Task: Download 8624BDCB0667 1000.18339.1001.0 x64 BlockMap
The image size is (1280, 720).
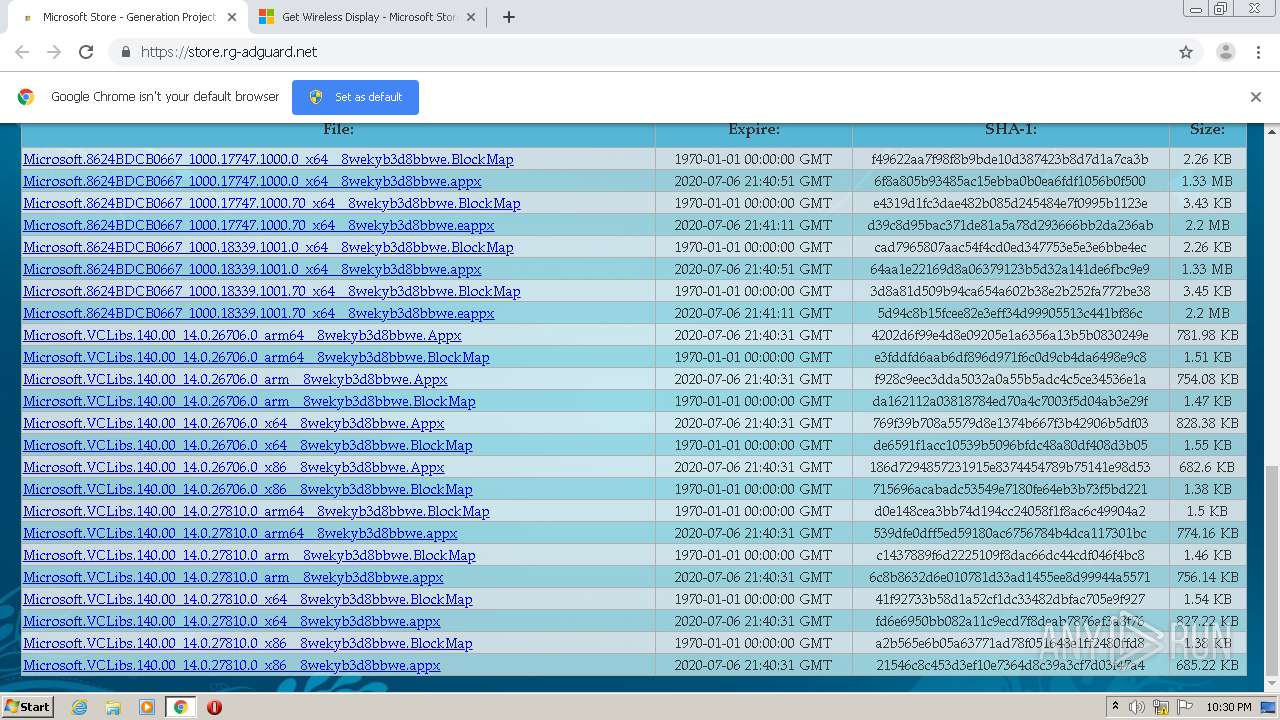Action: pos(268,247)
